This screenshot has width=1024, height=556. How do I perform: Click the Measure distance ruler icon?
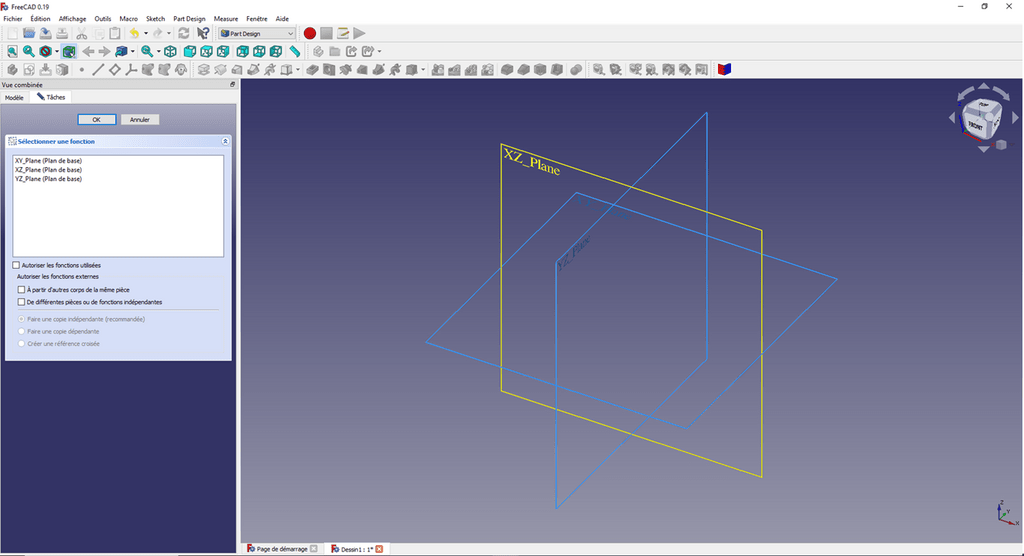(295, 51)
